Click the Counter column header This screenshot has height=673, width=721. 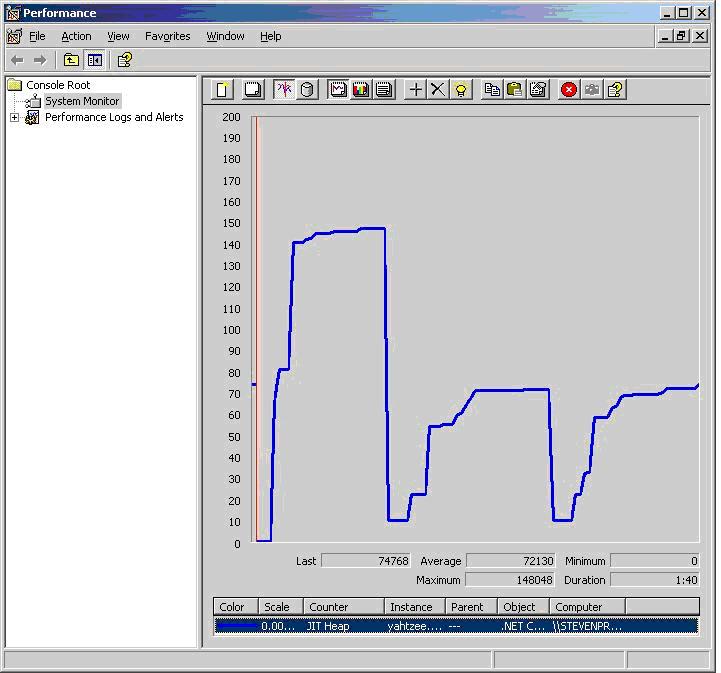[344, 607]
